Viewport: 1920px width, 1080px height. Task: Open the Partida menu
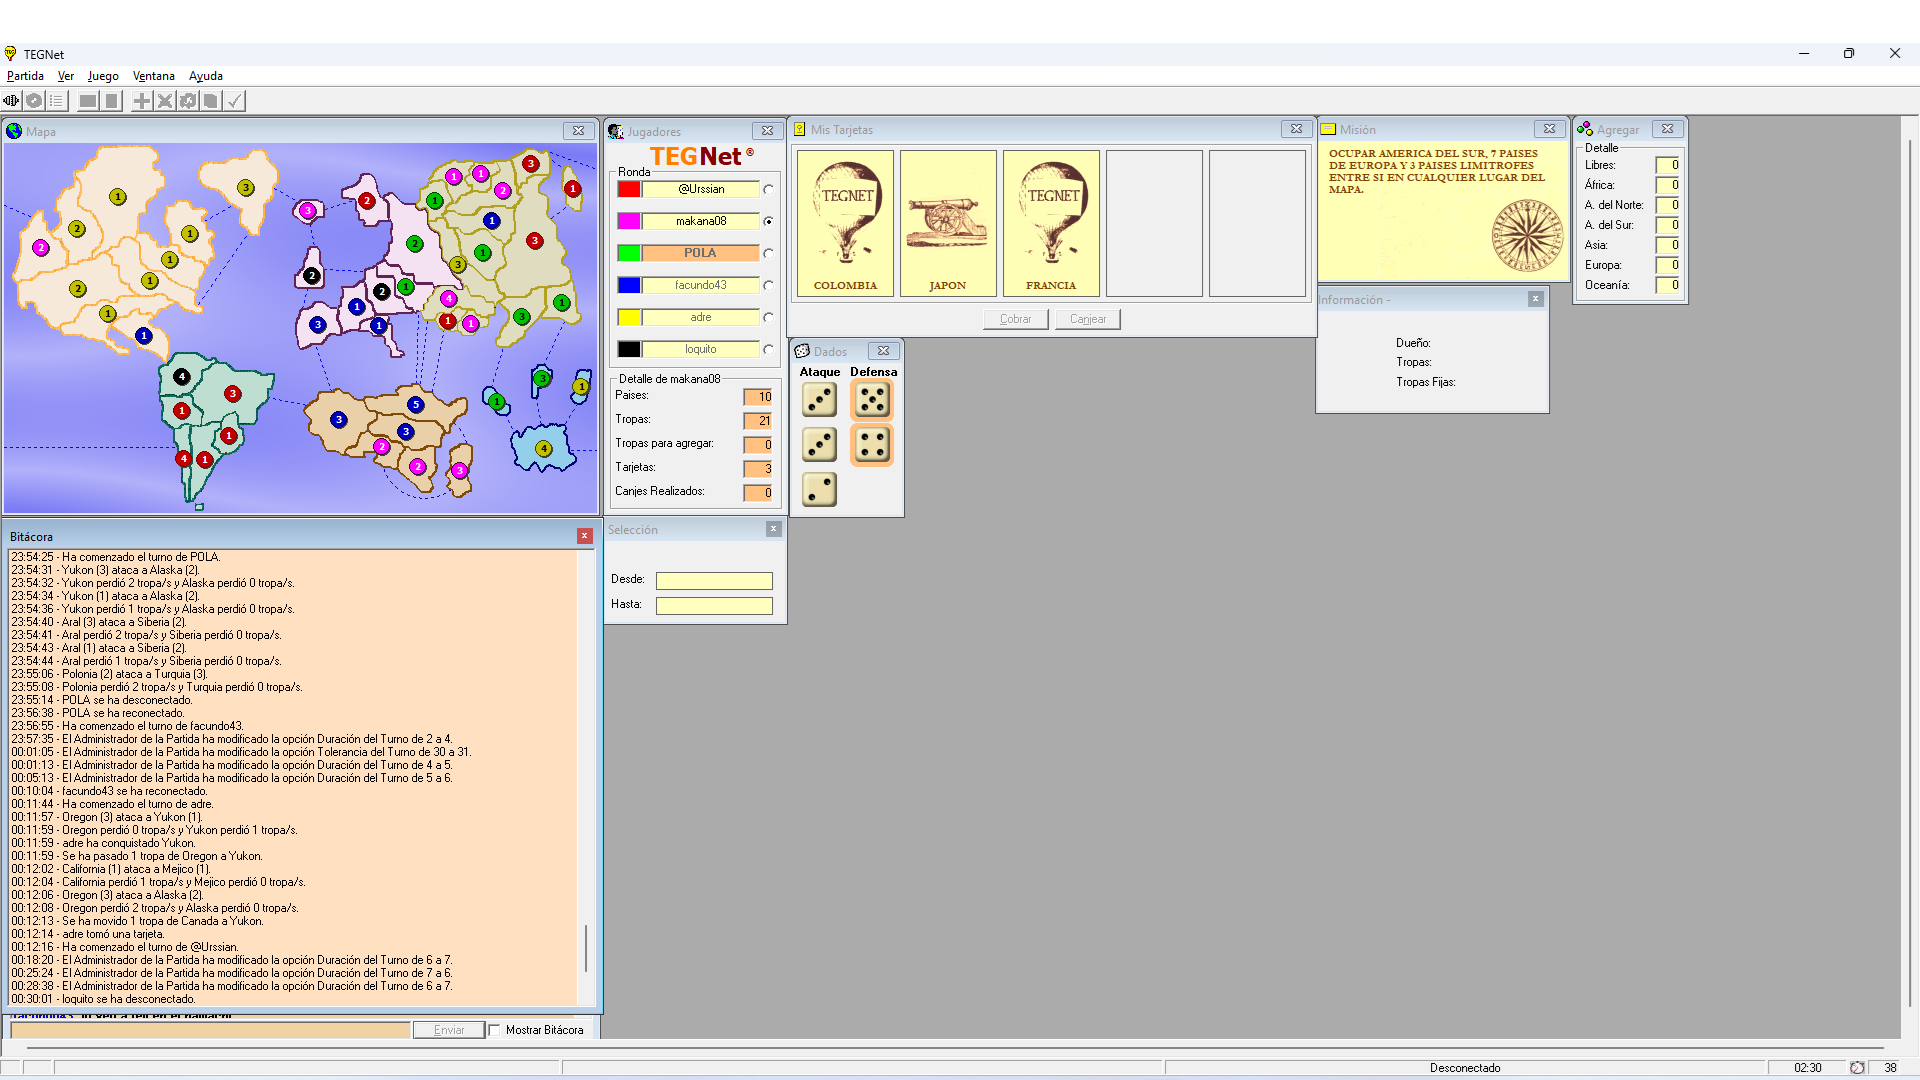(x=25, y=76)
